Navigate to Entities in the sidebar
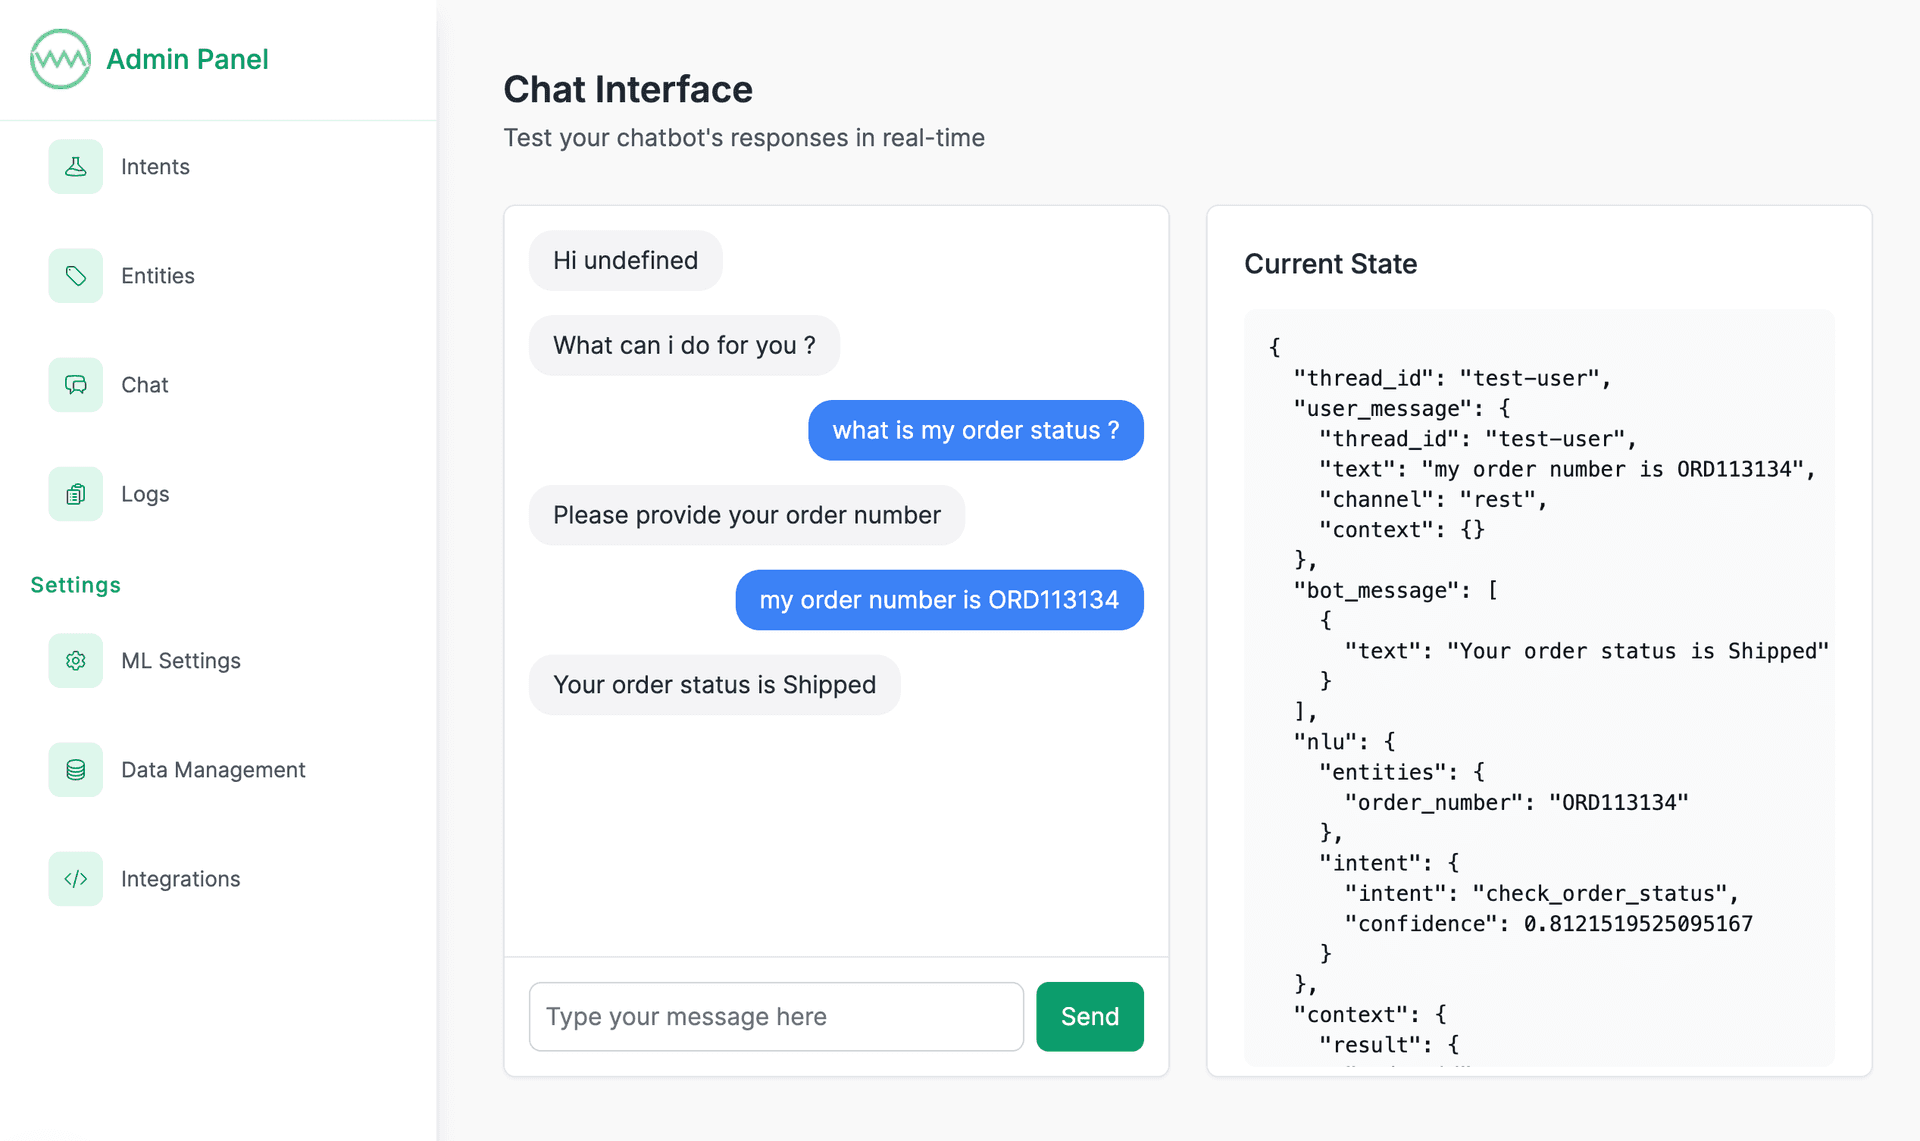 tap(158, 275)
